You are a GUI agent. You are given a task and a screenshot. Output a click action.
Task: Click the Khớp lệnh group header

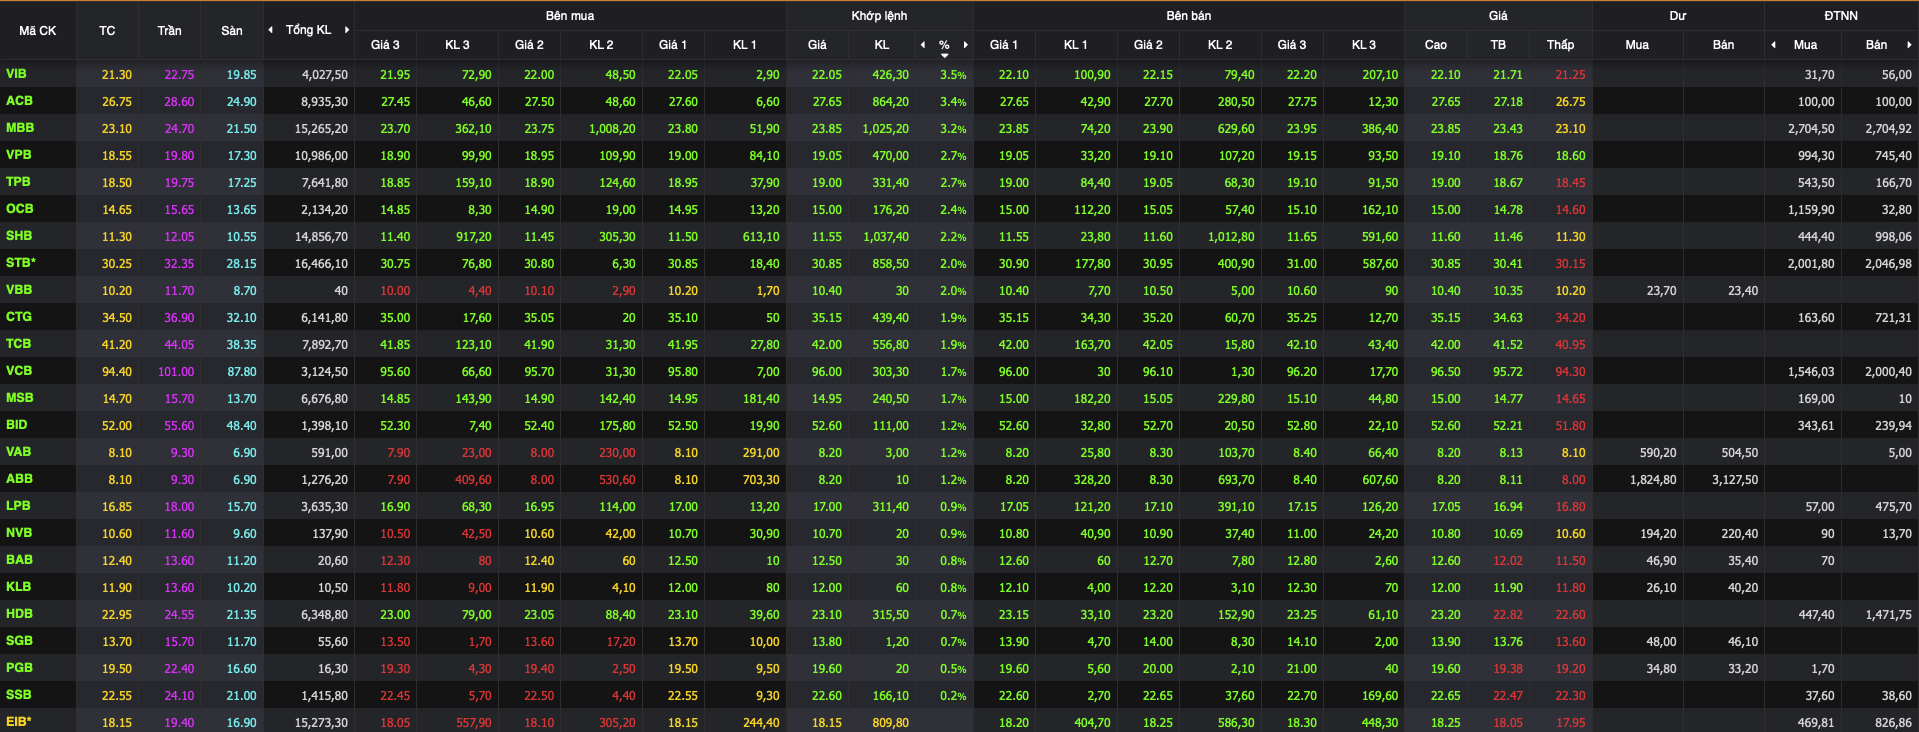pyautogui.click(x=879, y=16)
